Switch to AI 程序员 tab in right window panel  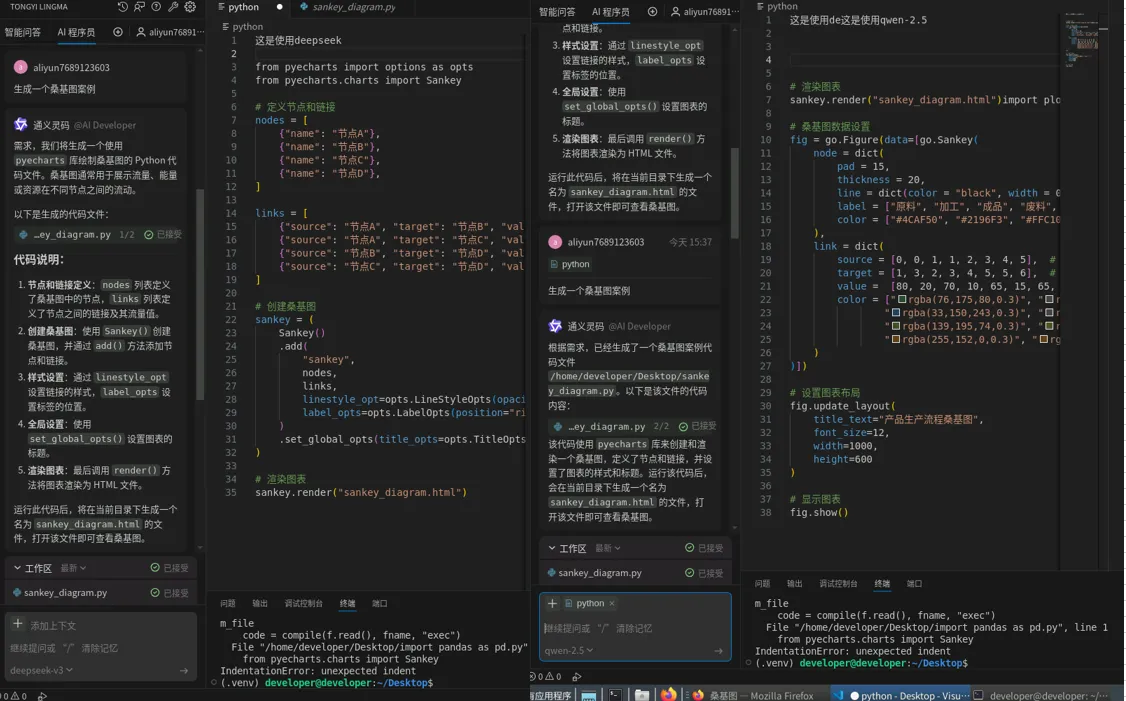(610, 11)
